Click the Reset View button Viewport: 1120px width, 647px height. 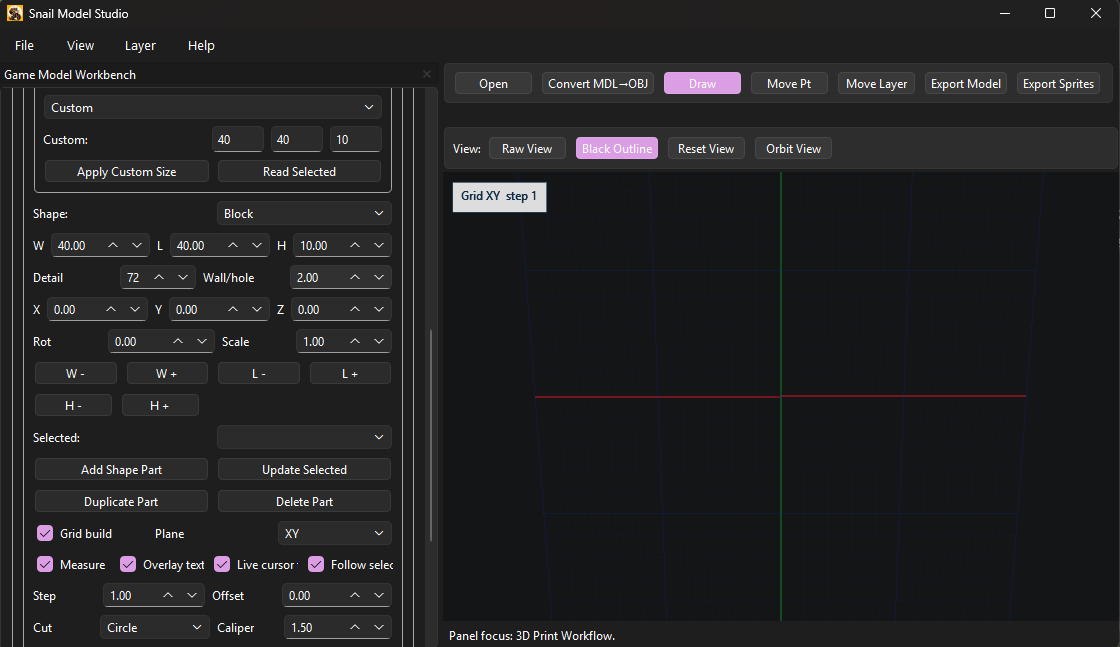tap(706, 149)
